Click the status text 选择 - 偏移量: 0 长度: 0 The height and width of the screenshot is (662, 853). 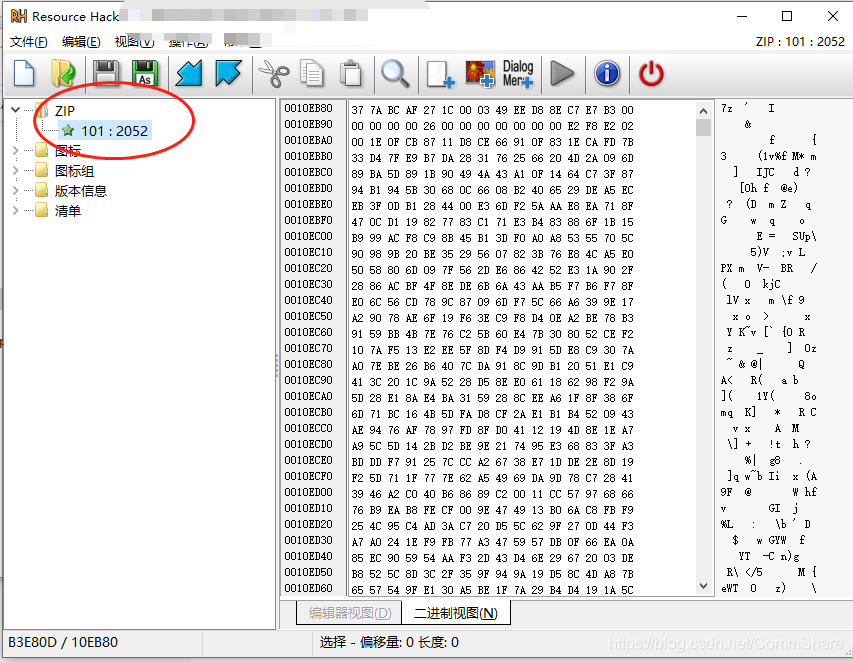pyautogui.click(x=389, y=642)
